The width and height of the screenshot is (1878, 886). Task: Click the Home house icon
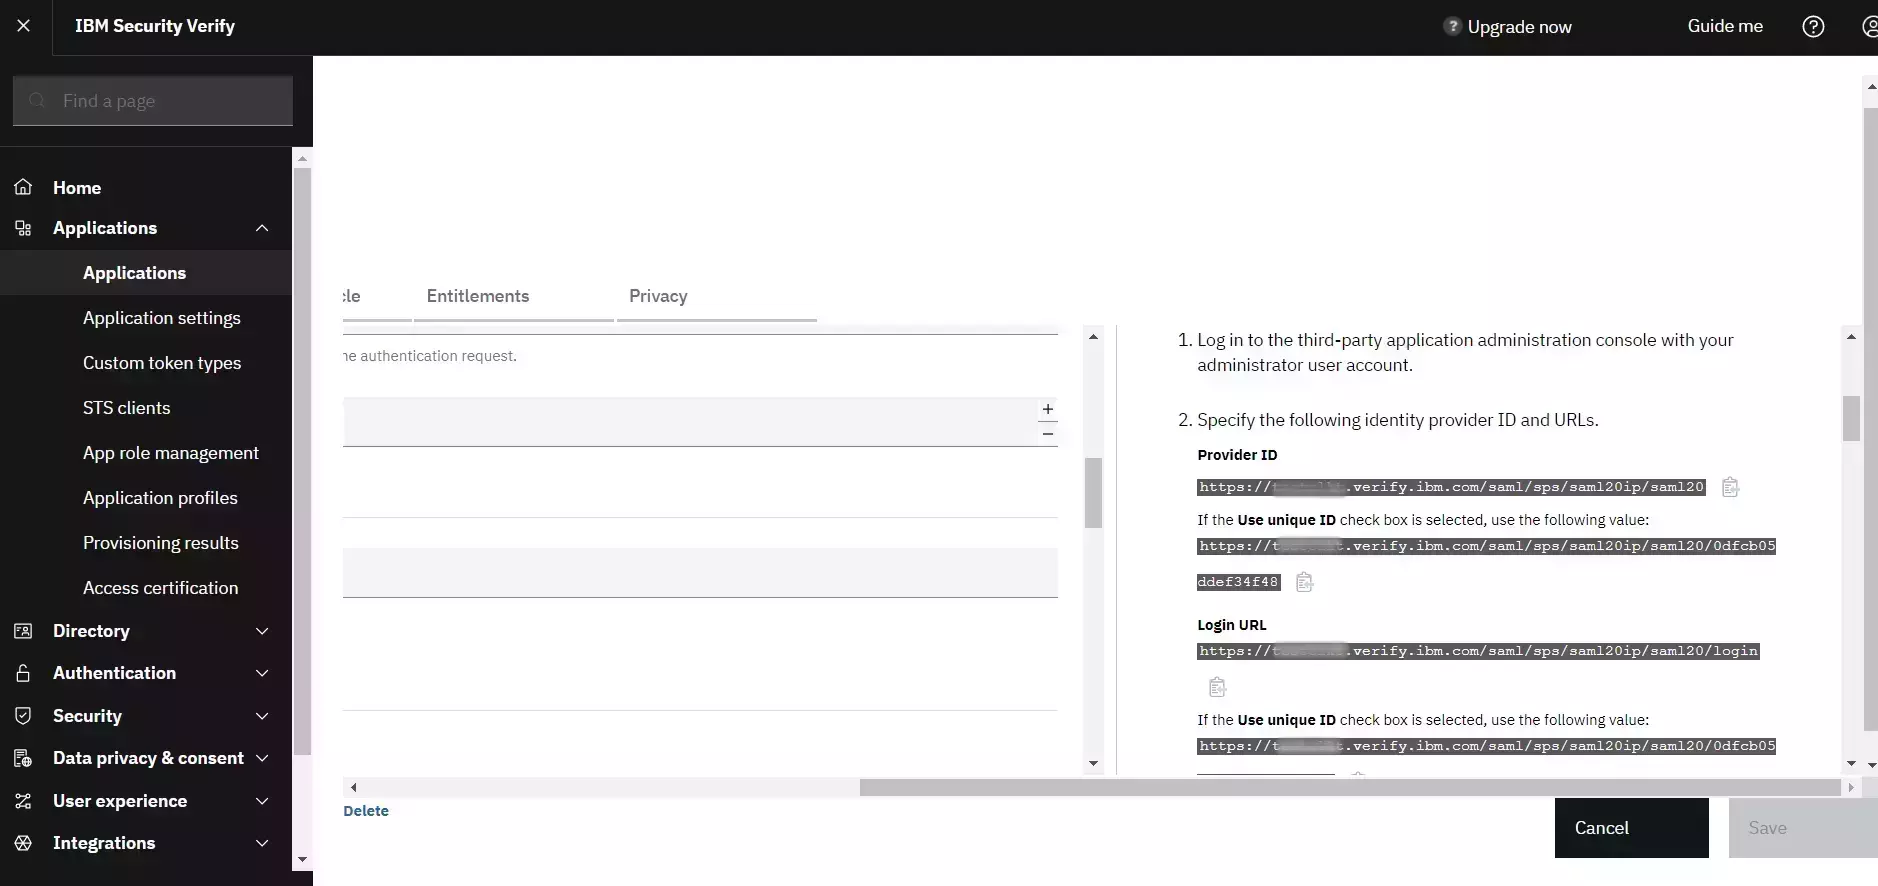pos(23,187)
